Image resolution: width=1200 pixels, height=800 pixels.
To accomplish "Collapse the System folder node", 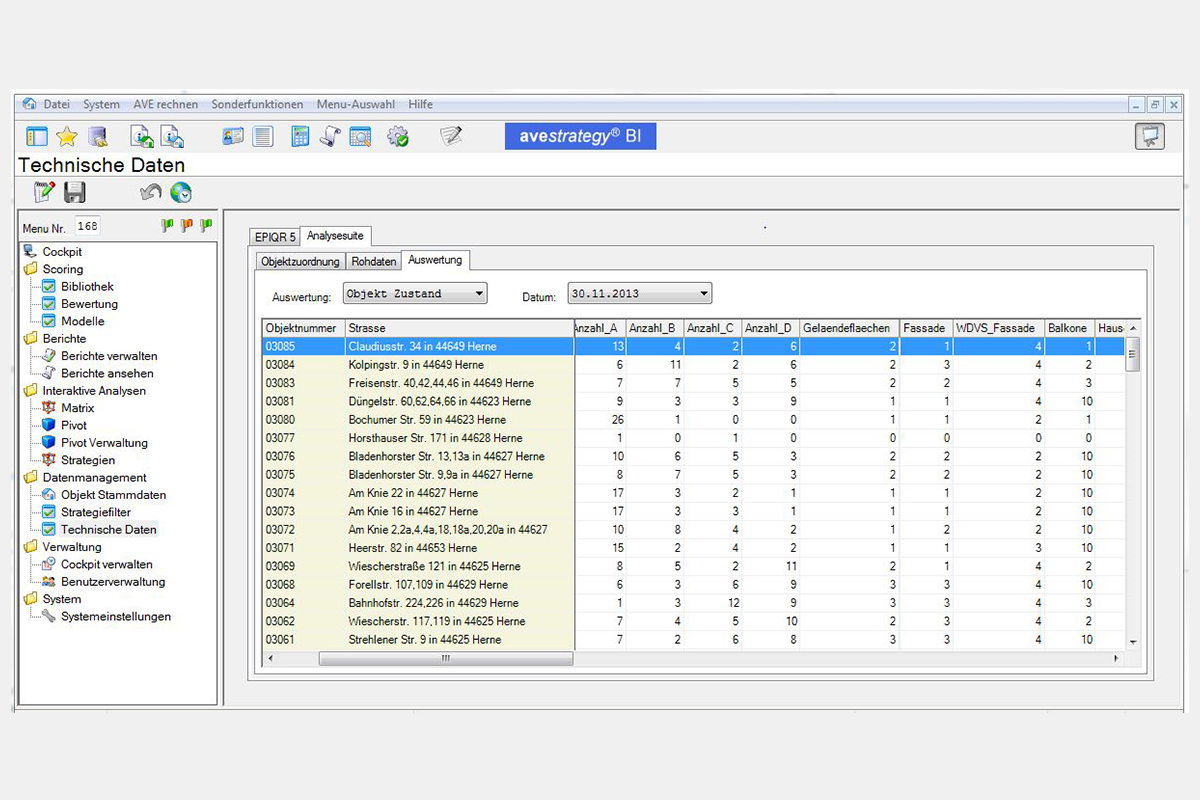I will click(30, 599).
